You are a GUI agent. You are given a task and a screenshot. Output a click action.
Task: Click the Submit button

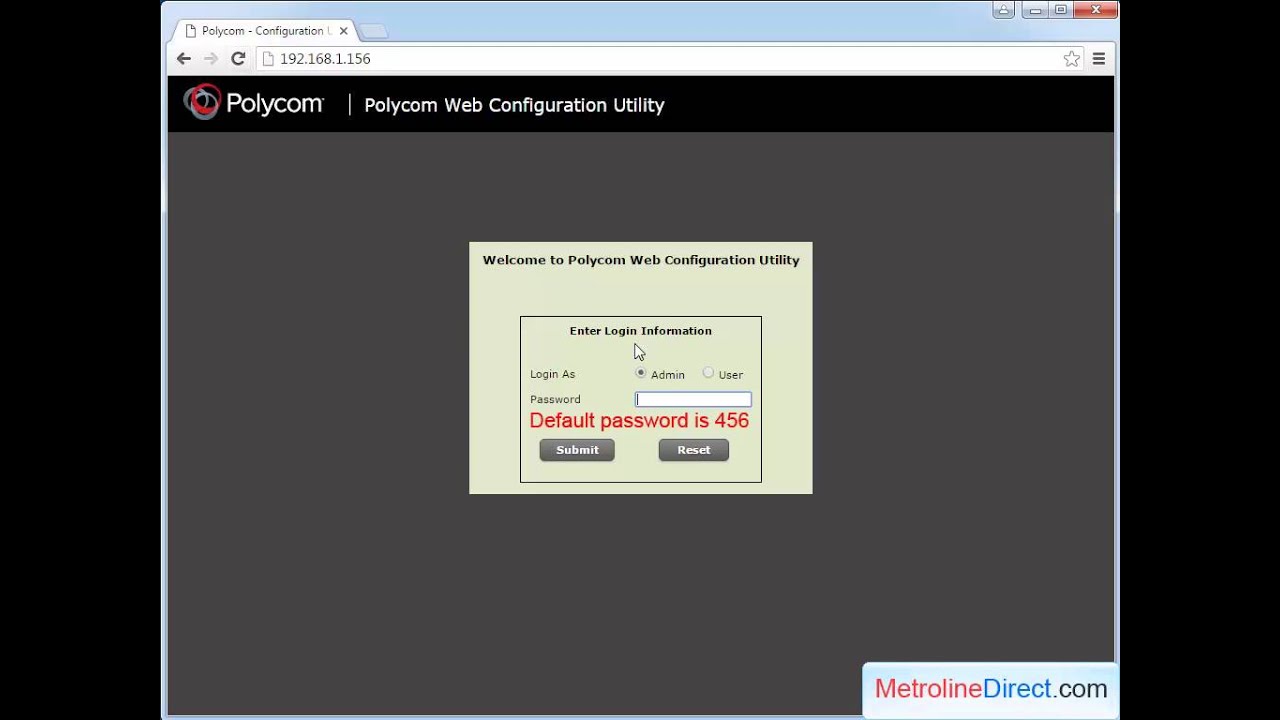pos(577,450)
